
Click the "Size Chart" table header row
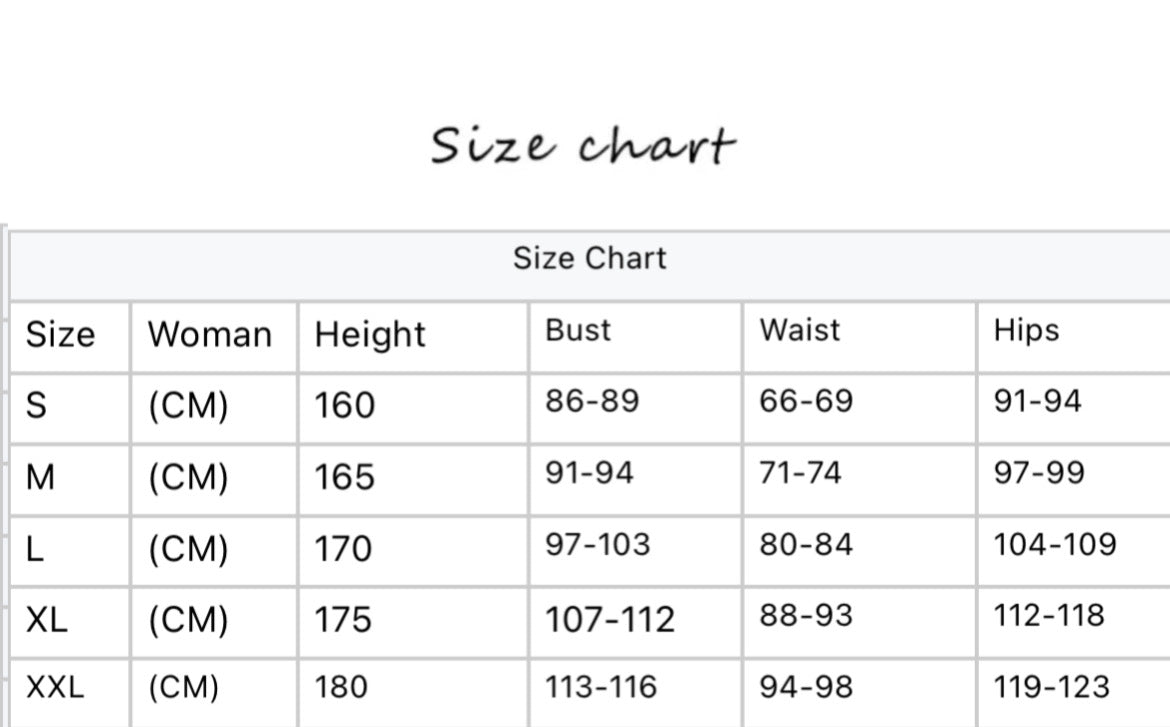coord(589,259)
